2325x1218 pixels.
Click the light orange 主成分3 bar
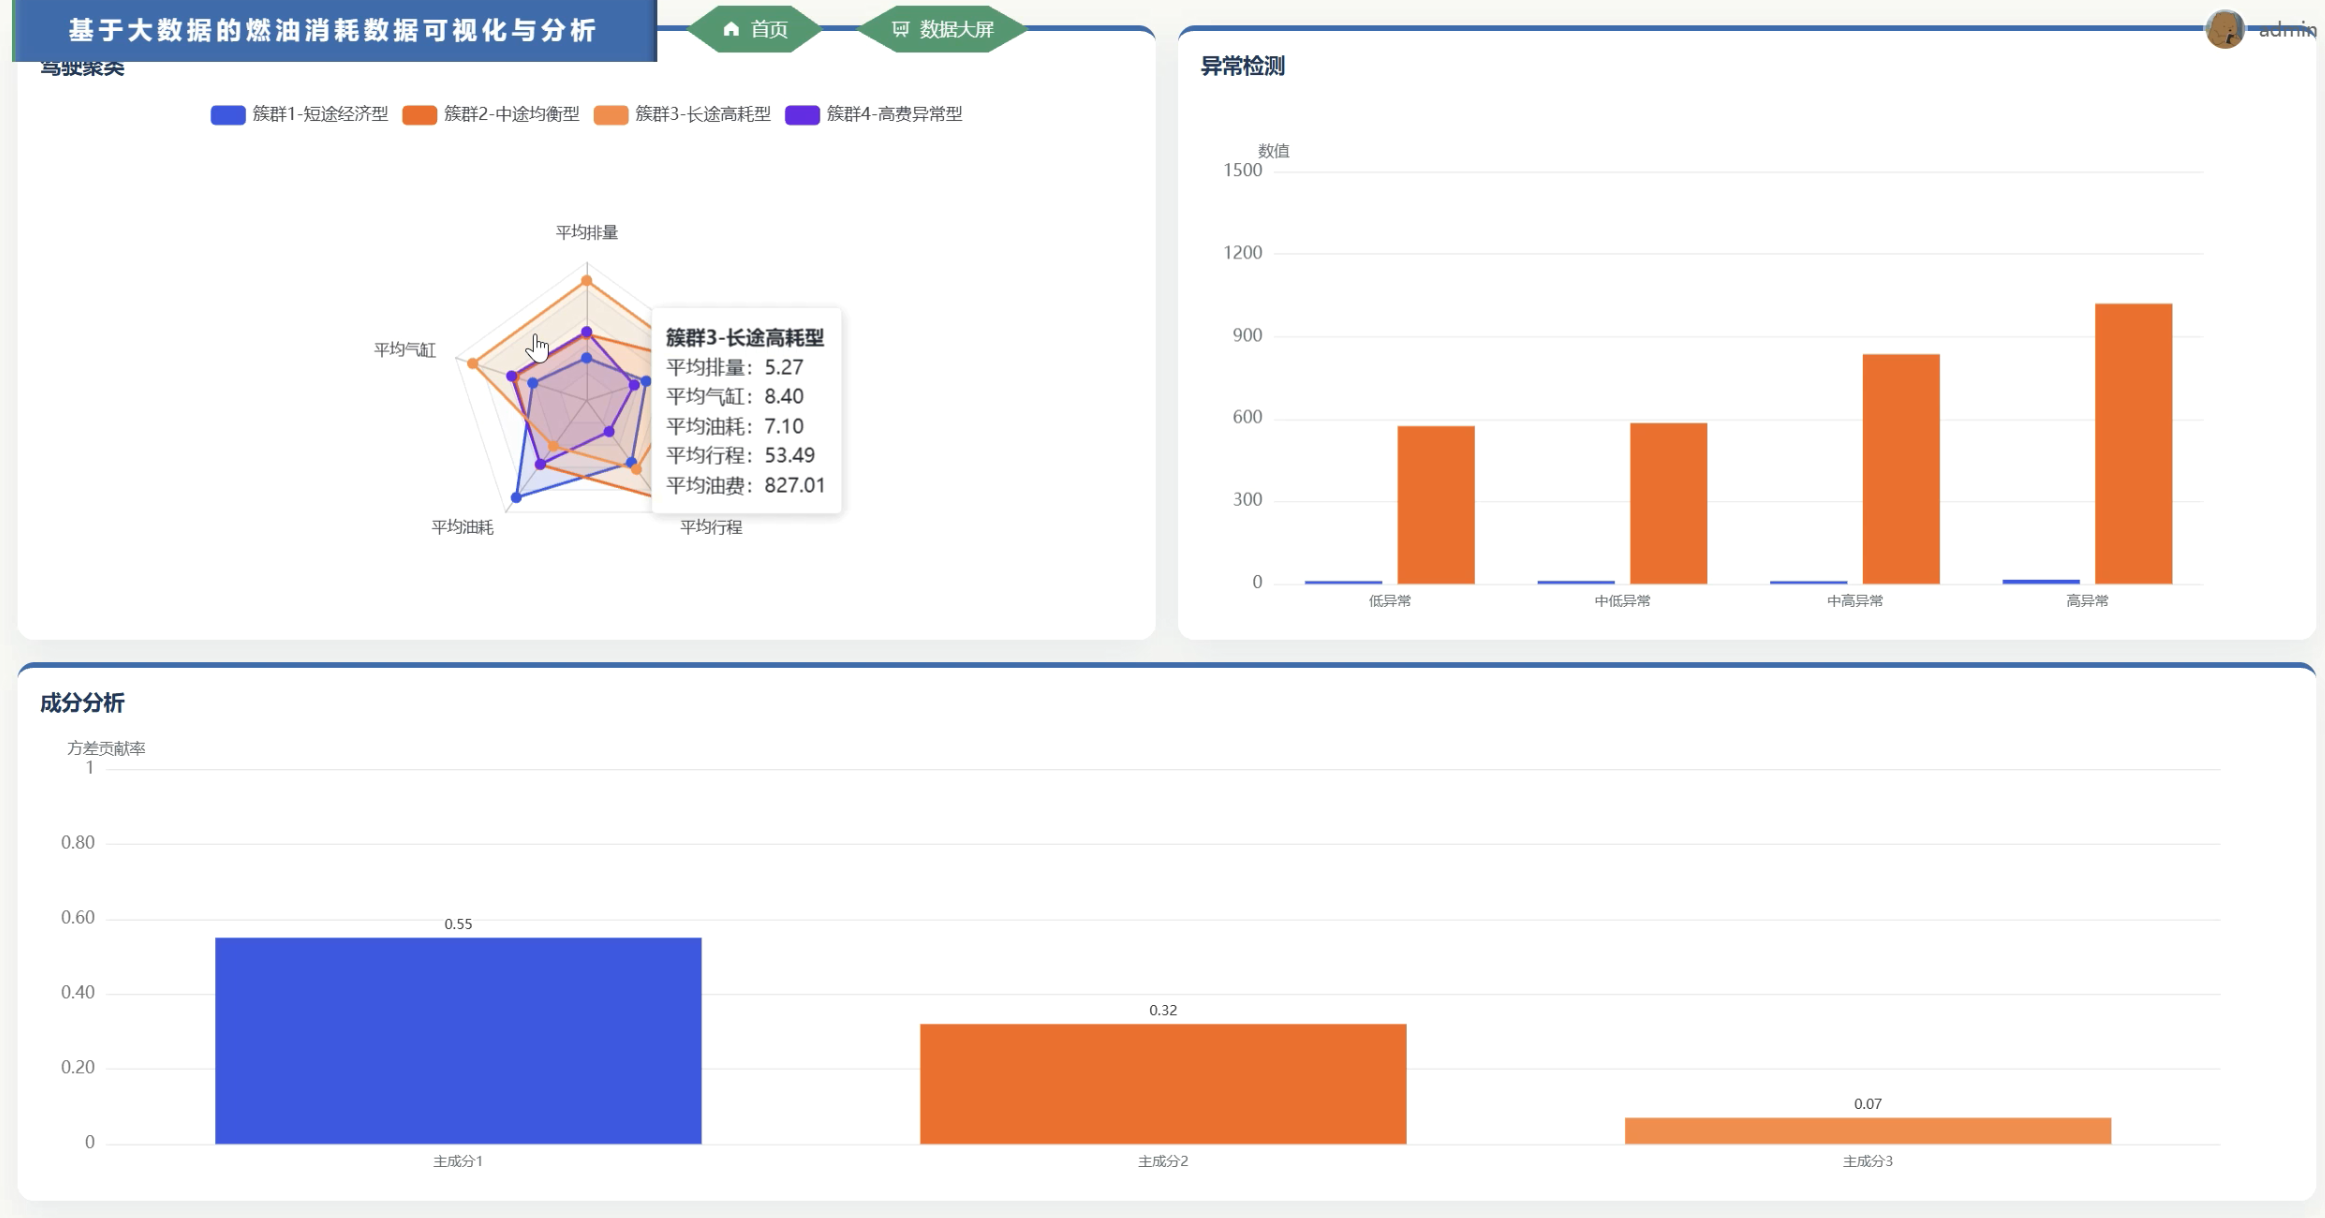coord(1868,1131)
